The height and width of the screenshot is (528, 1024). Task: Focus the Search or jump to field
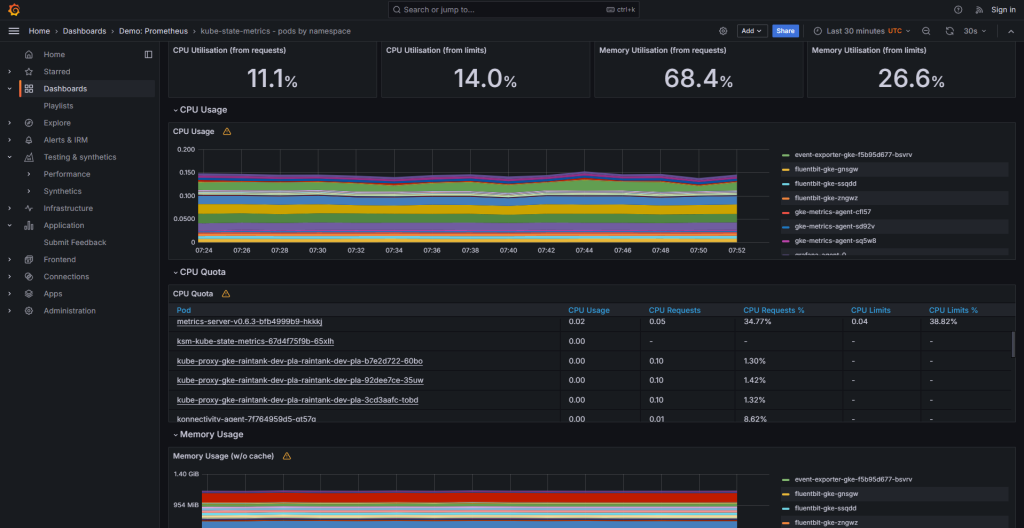514,10
